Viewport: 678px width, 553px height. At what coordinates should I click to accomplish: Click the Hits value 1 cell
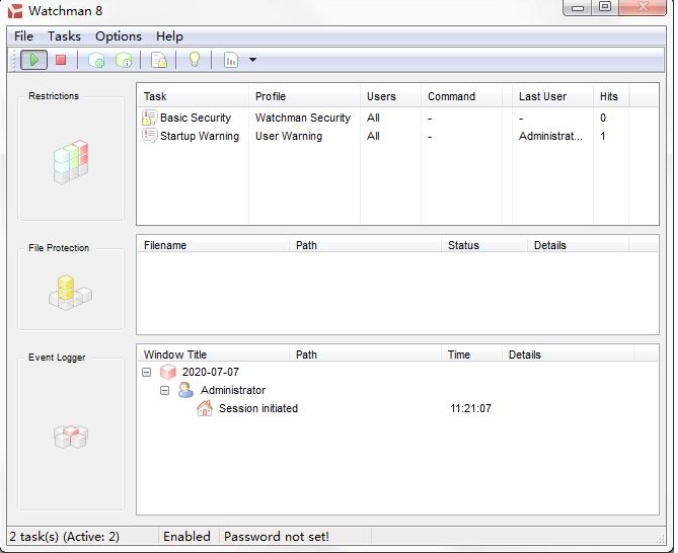click(603, 136)
